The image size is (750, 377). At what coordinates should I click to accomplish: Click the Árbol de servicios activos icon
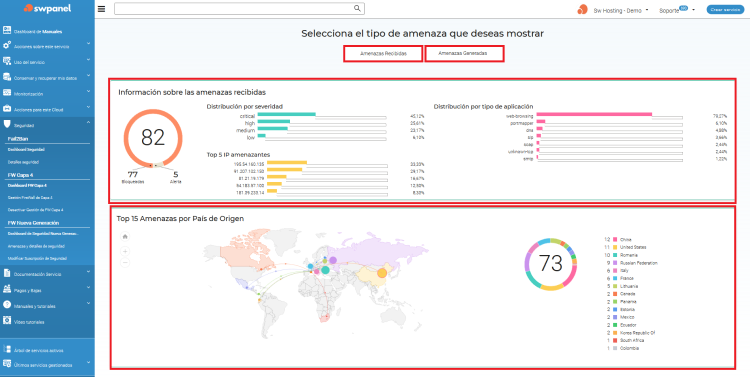point(7,349)
